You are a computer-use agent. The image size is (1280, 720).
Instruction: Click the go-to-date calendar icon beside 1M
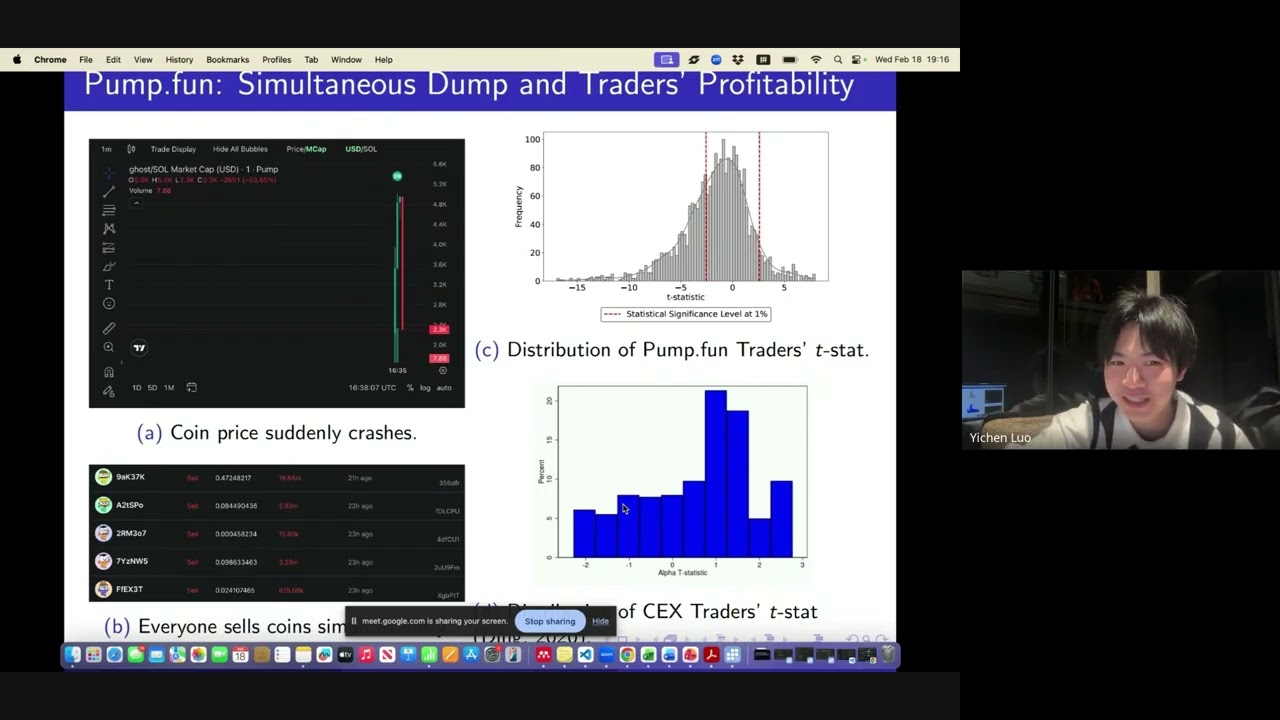click(191, 388)
